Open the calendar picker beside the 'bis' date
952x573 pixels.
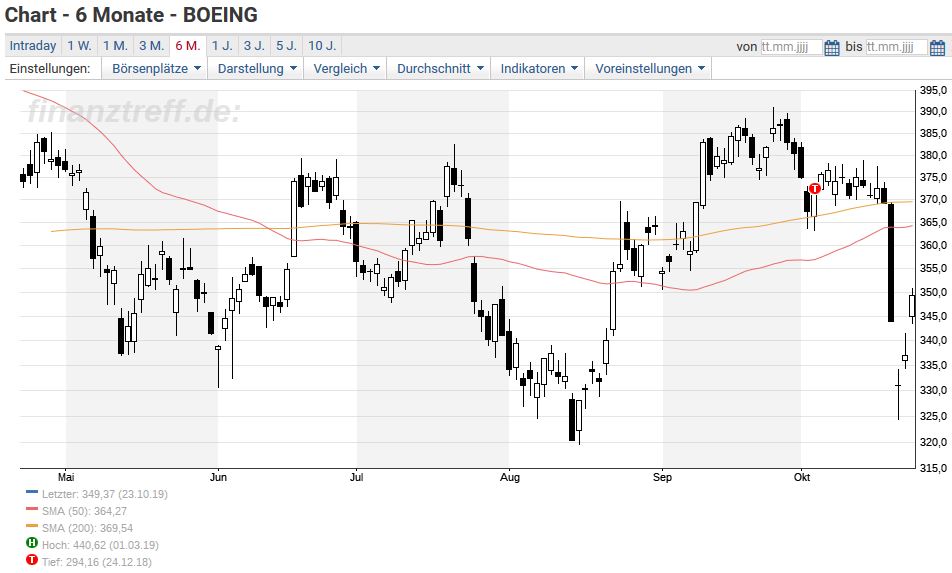pyautogui.click(x=937, y=47)
